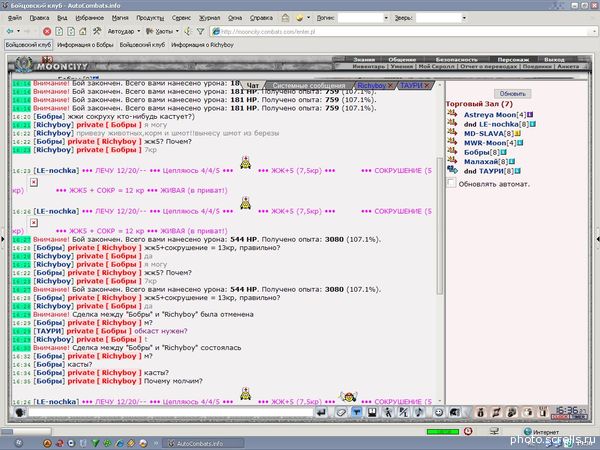Click the building icon beside Справка menu
The width and height of the screenshot is (600, 450).
tap(285, 18)
